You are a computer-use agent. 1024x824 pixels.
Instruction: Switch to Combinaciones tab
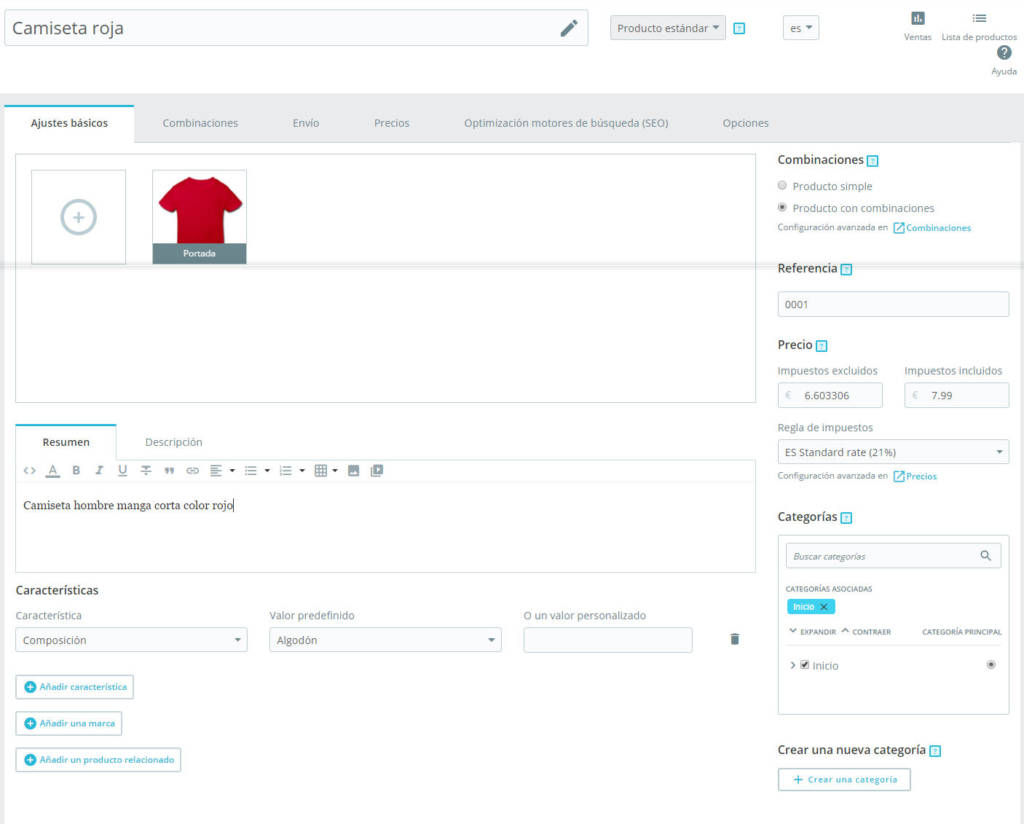200,123
